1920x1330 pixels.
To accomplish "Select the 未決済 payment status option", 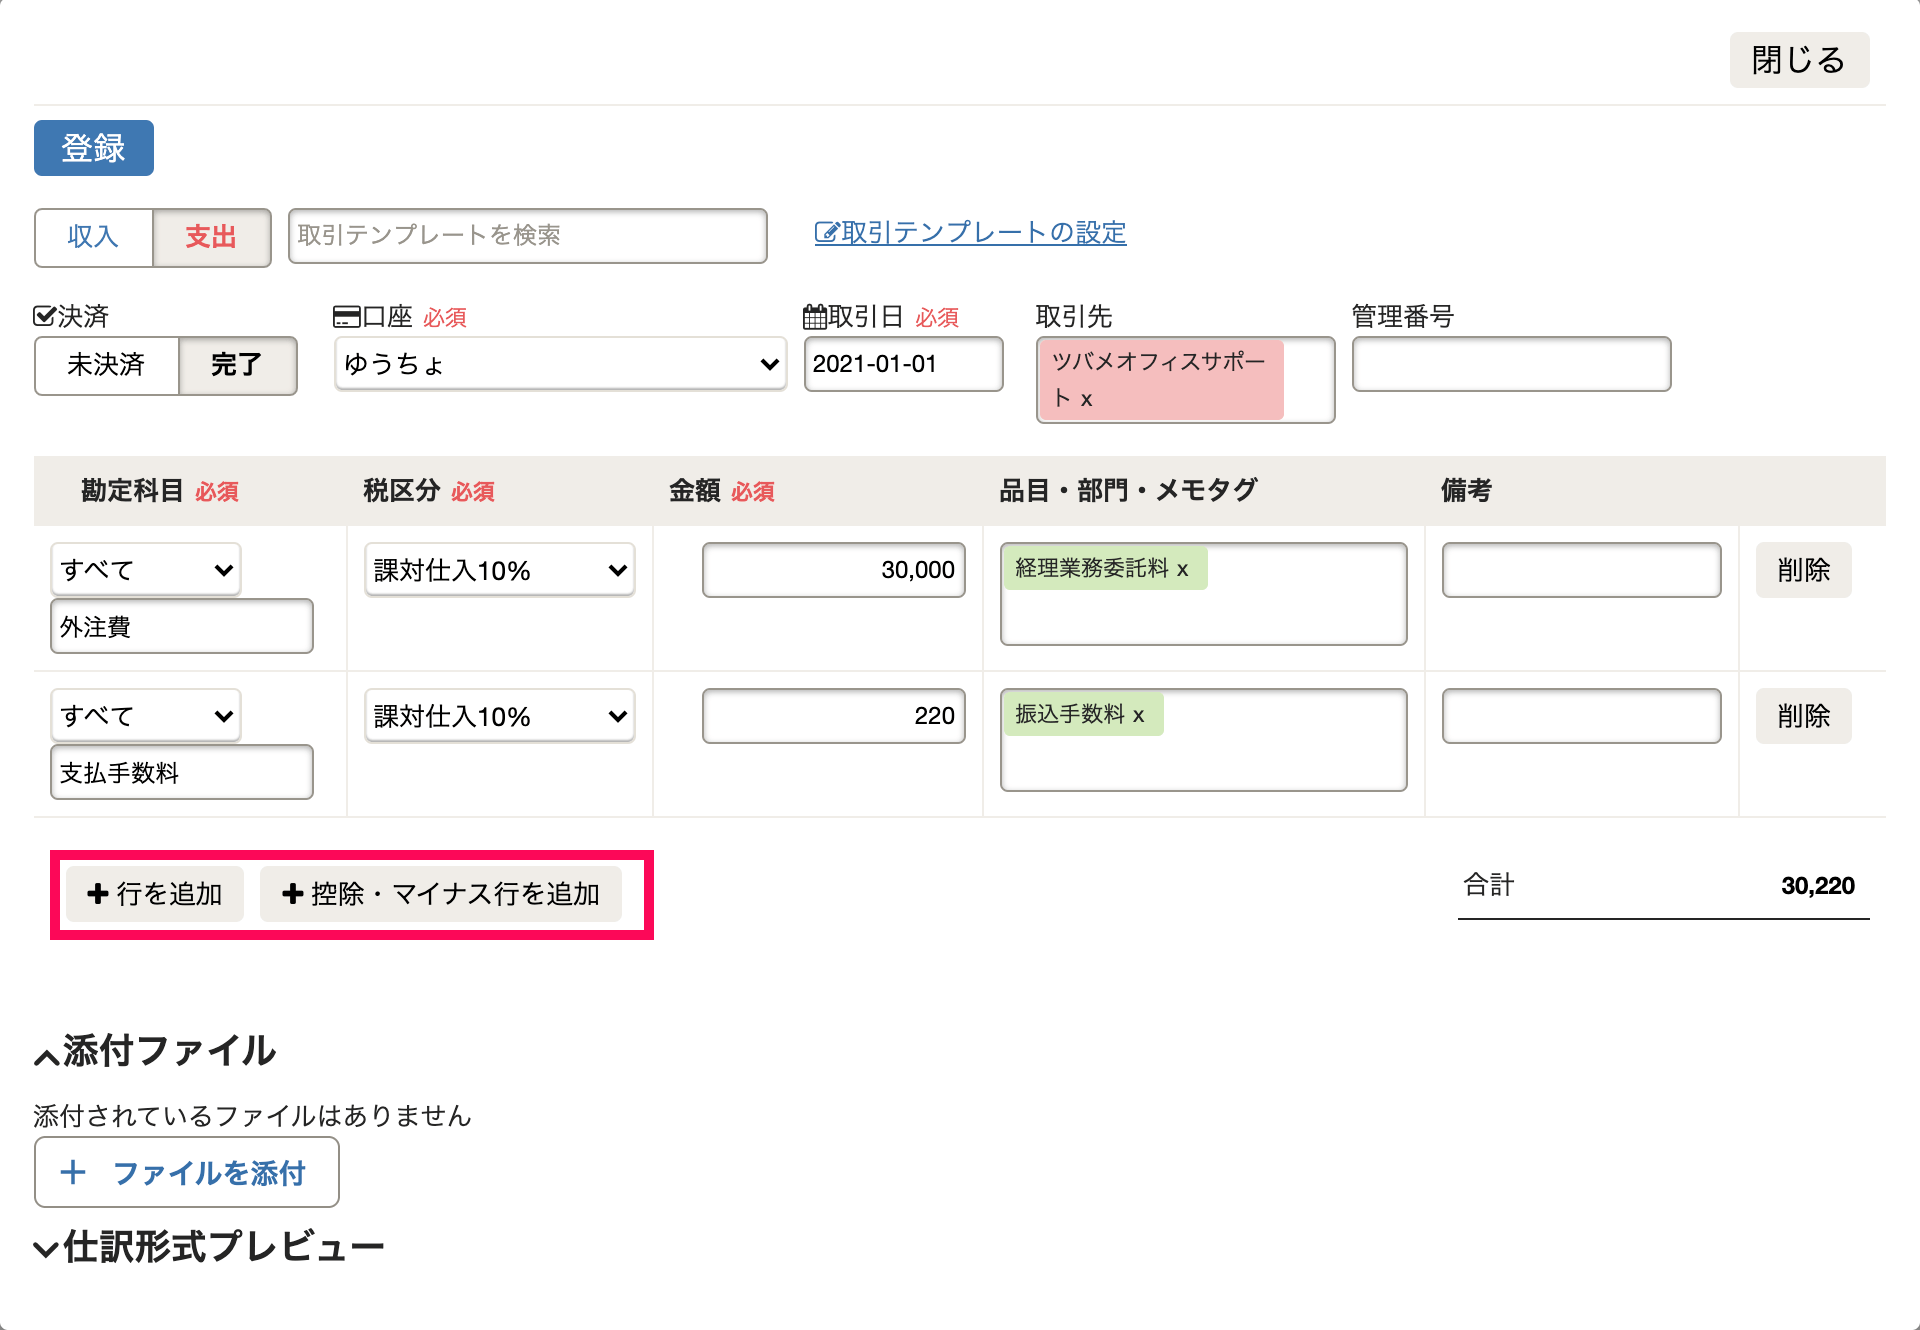I will [106, 366].
